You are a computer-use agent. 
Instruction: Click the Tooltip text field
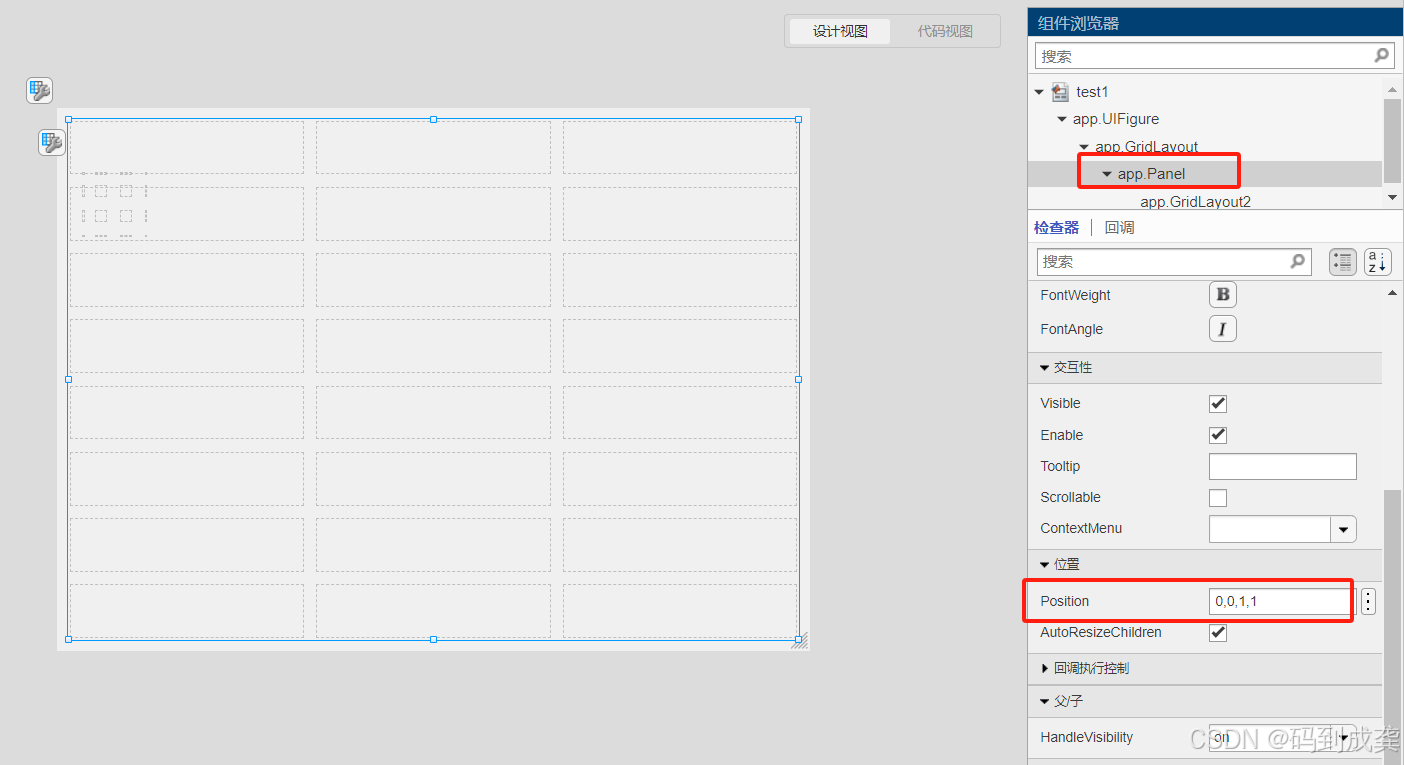point(1283,467)
